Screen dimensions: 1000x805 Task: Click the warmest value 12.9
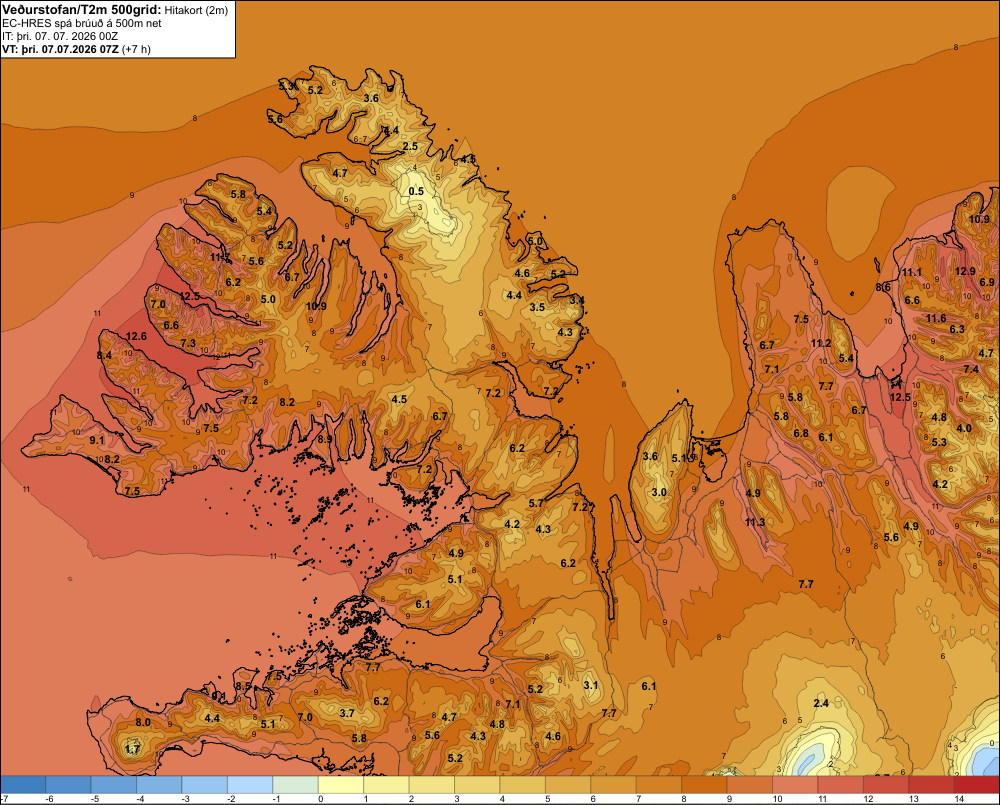[965, 271]
